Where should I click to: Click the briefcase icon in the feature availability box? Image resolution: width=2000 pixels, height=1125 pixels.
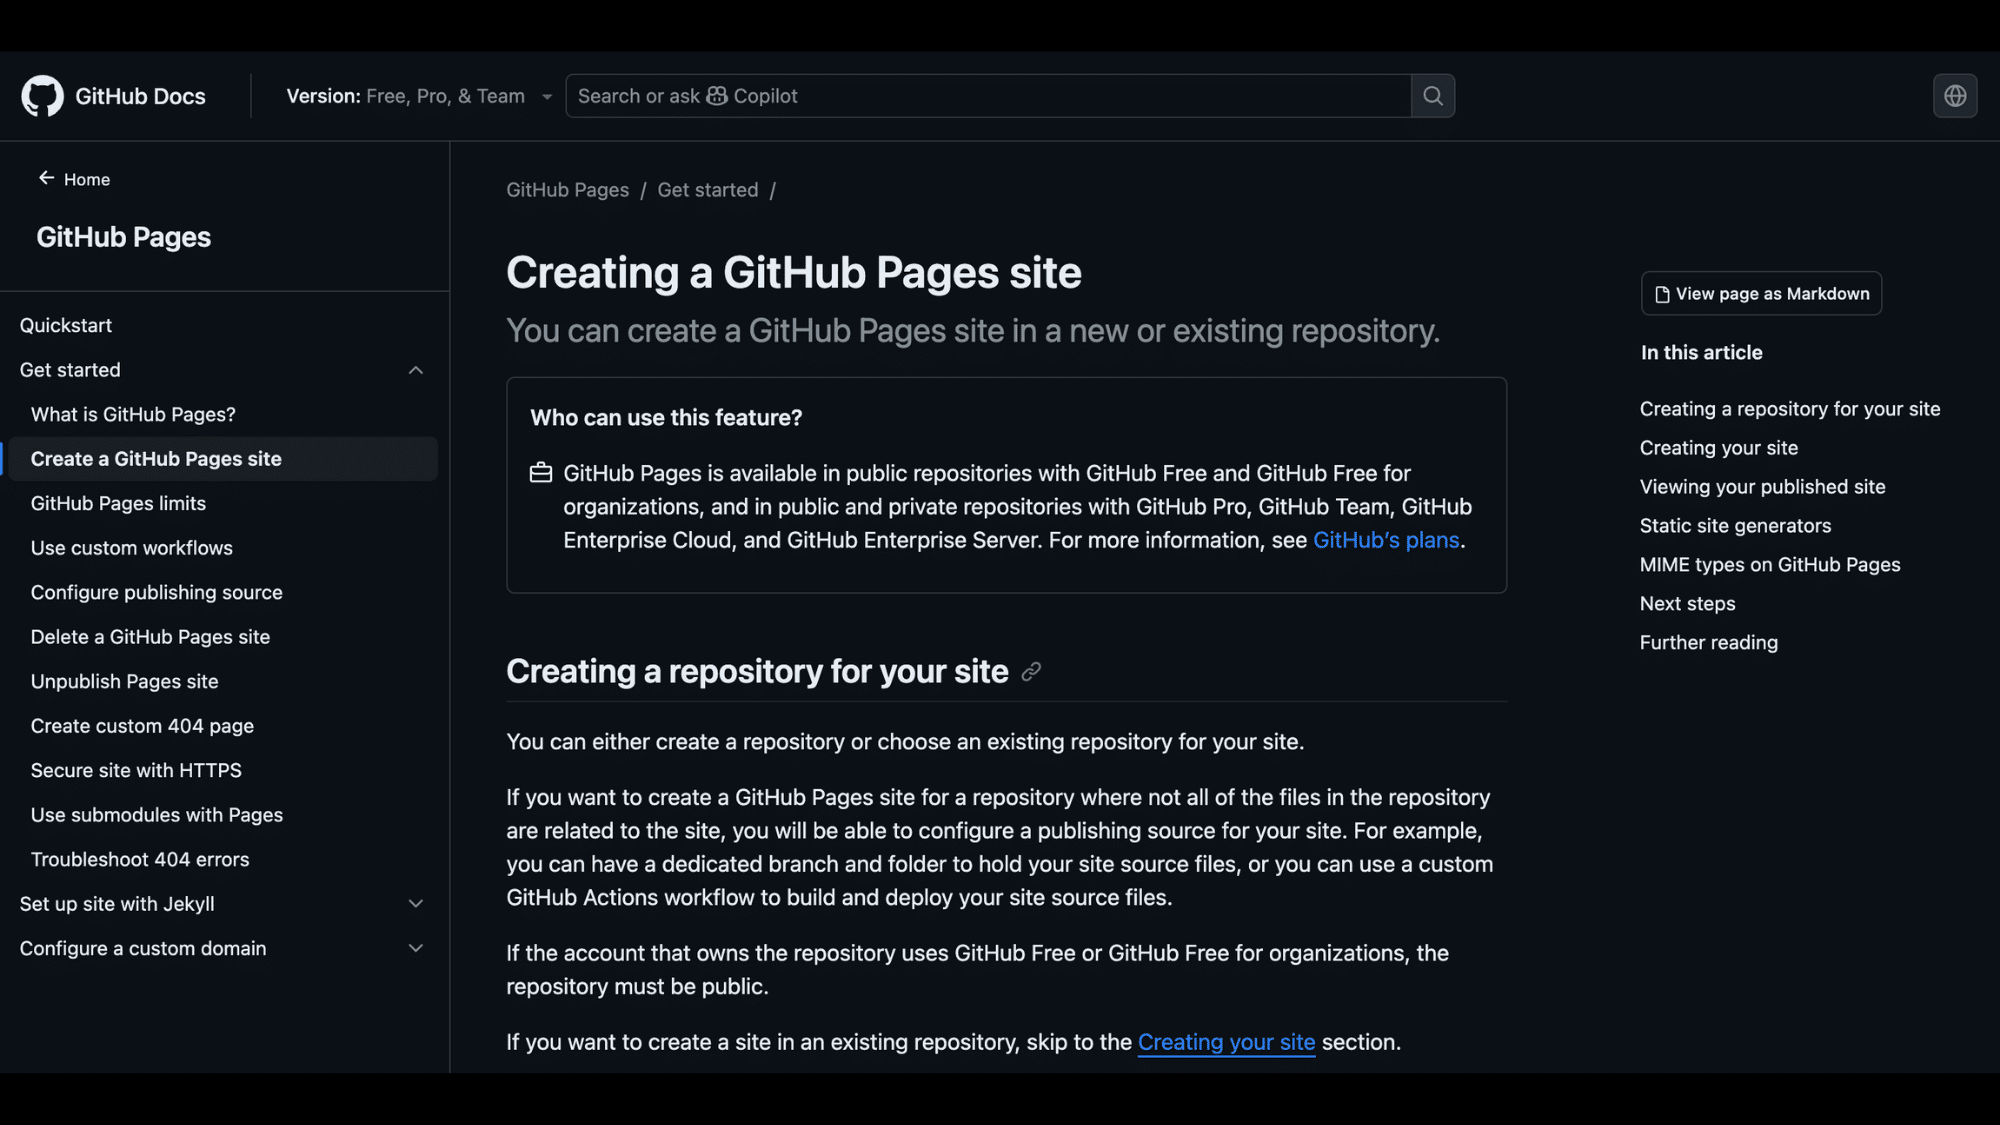[540, 472]
